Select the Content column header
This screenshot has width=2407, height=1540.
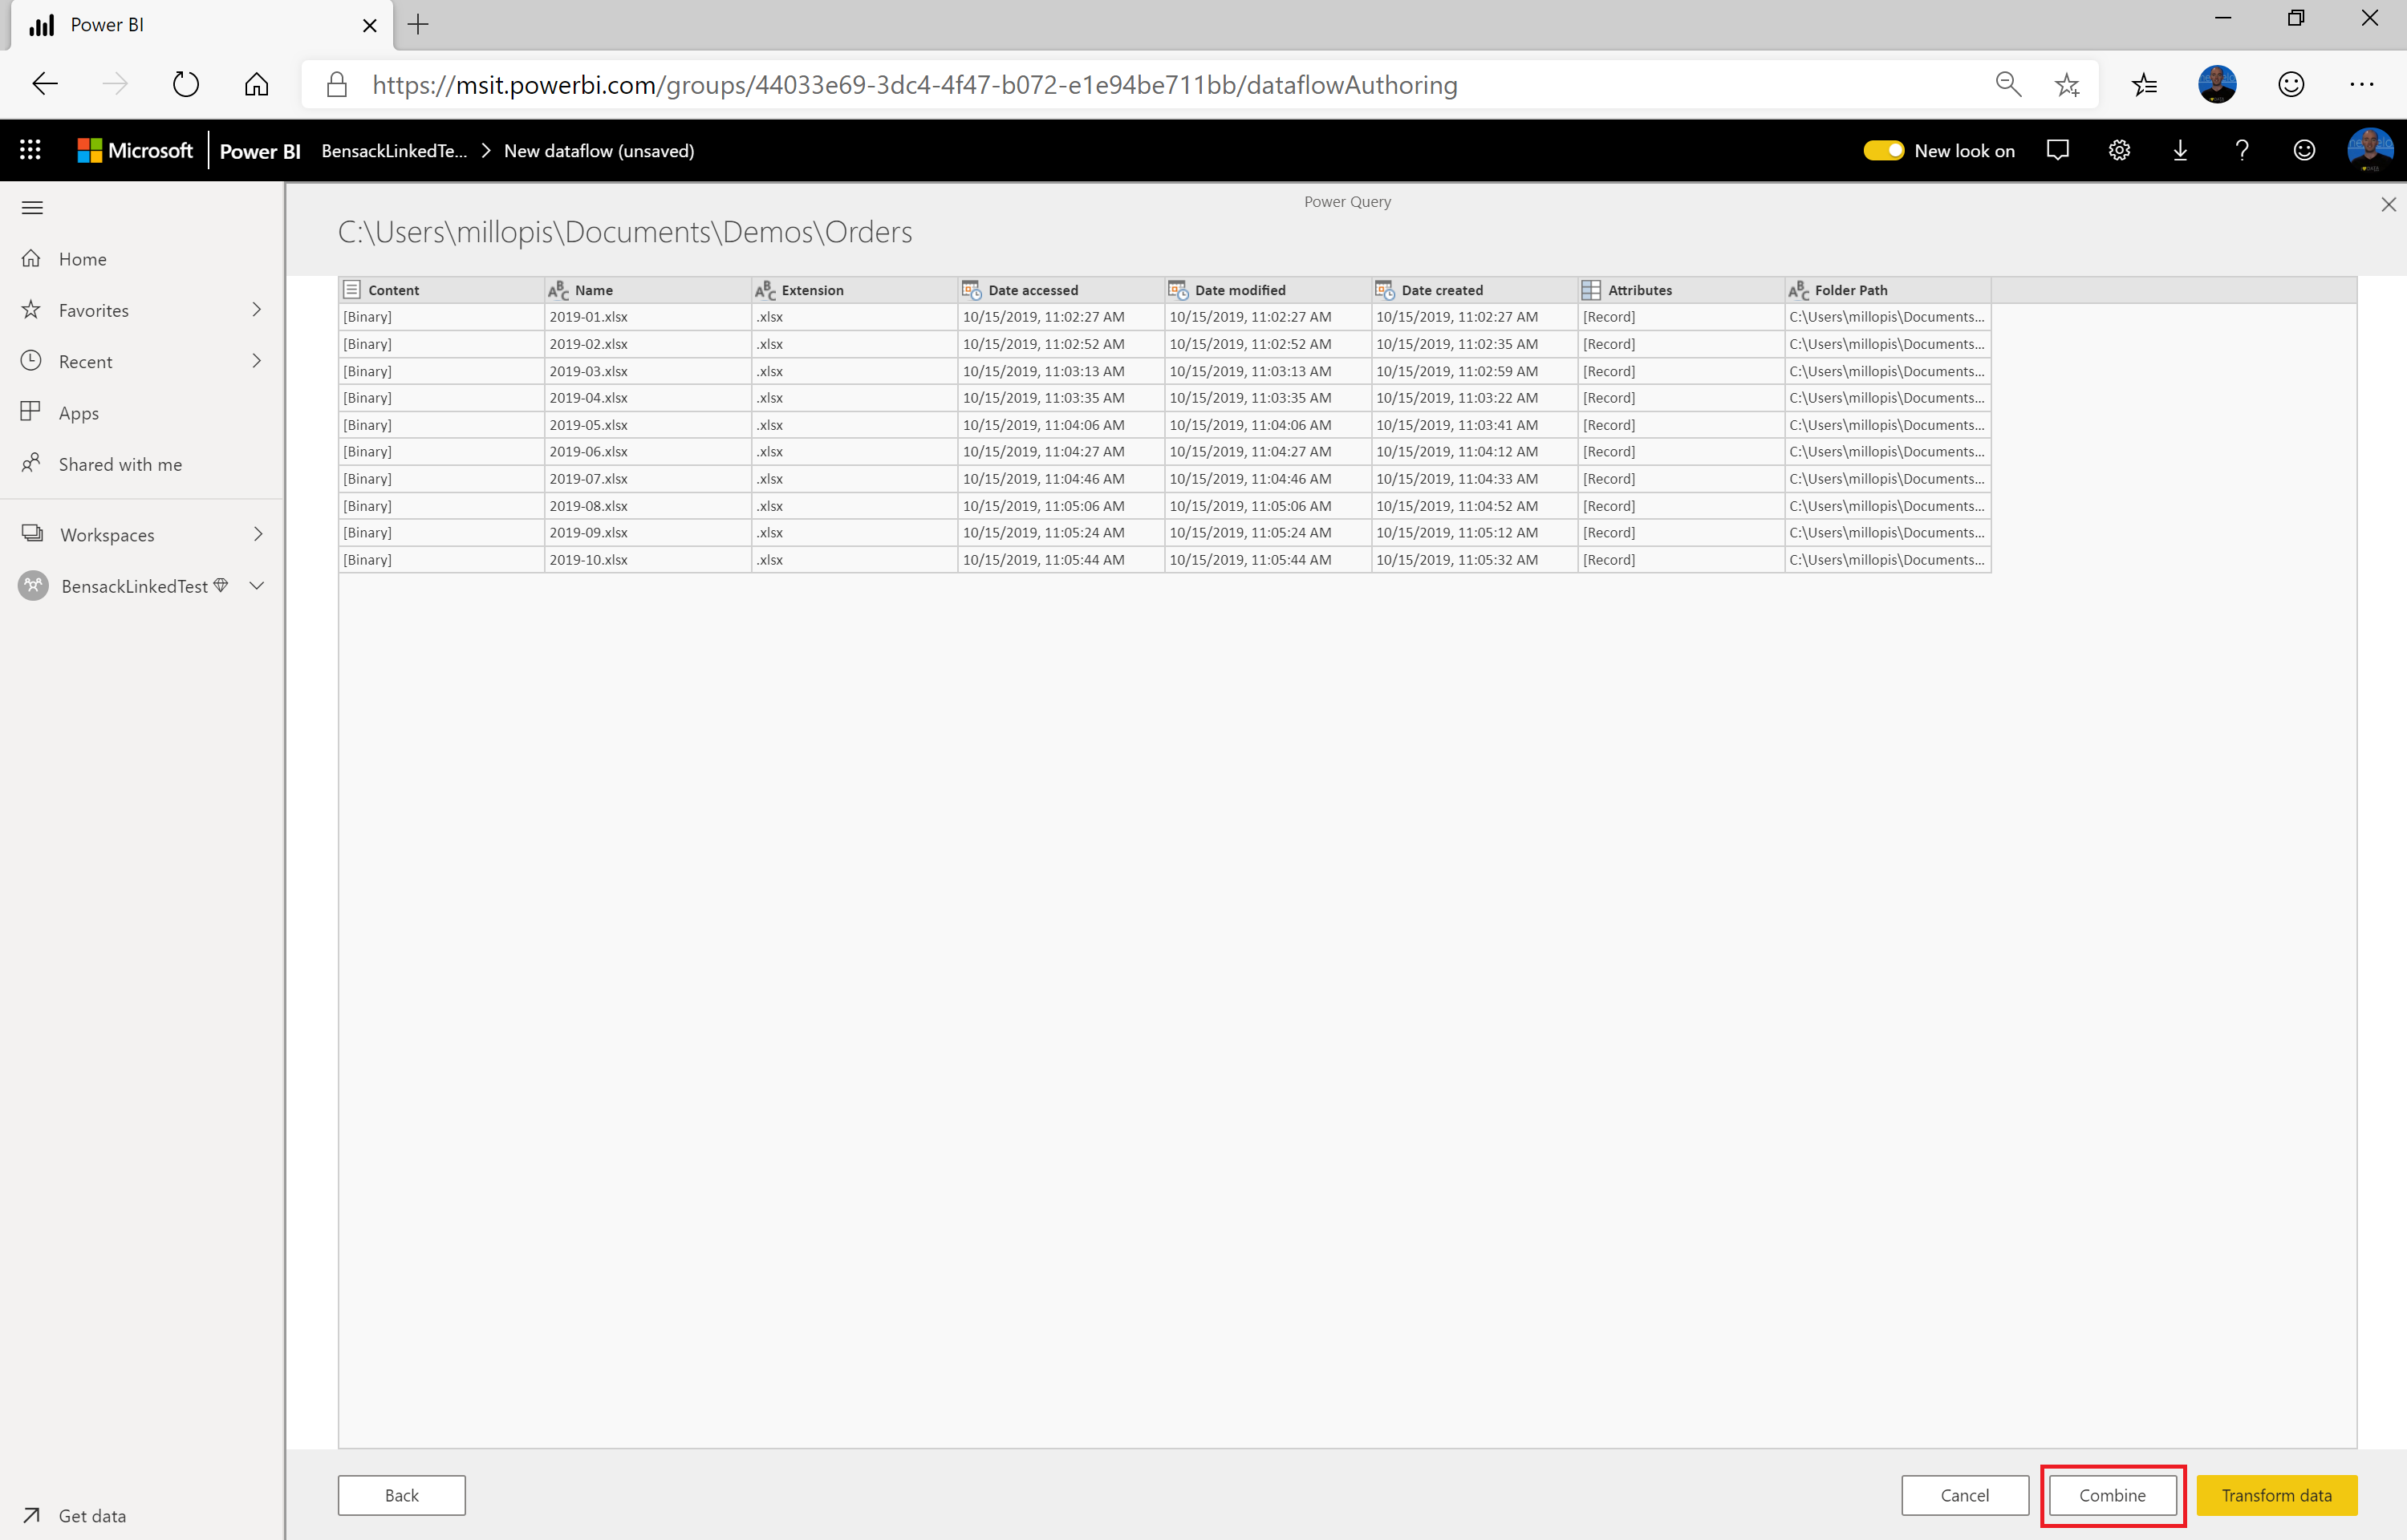[x=442, y=290]
